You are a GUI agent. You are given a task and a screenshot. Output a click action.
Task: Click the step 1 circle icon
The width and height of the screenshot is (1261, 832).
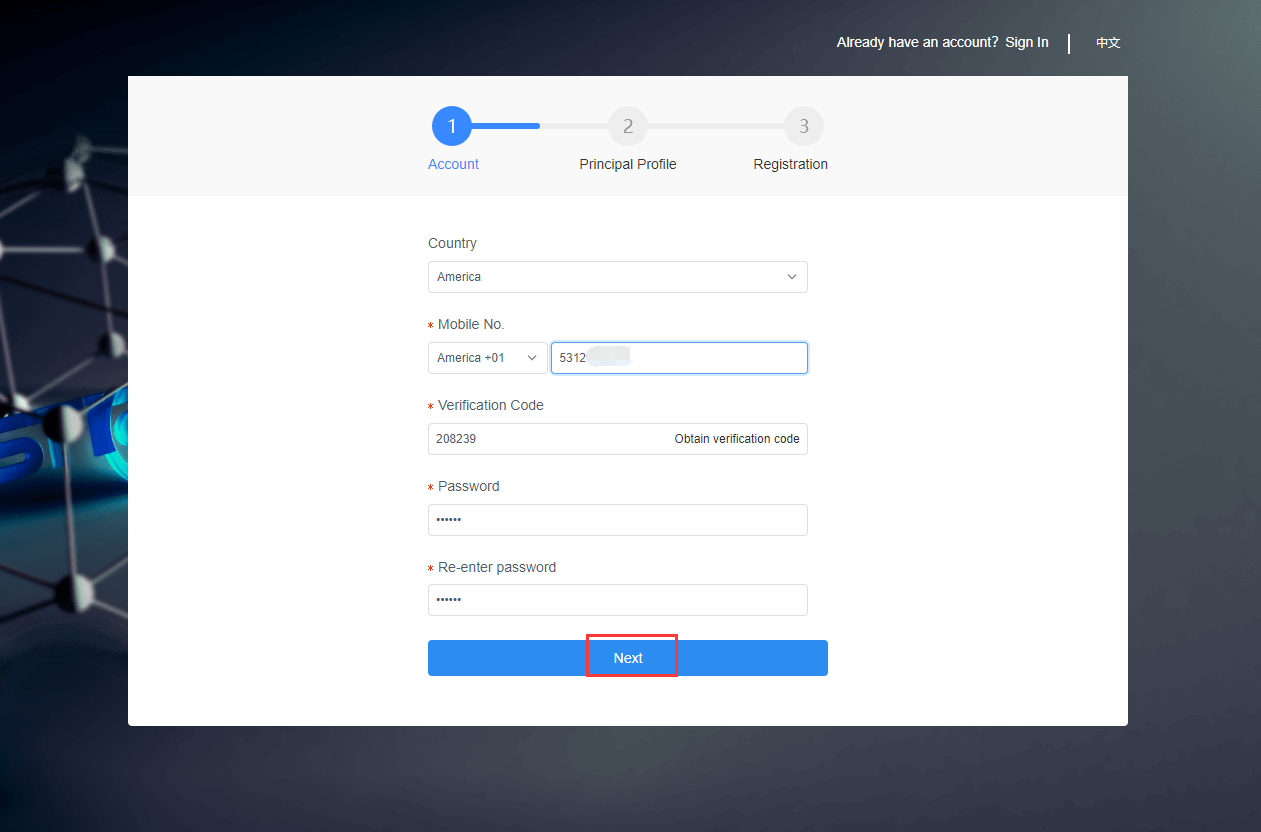(x=451, y=126)
